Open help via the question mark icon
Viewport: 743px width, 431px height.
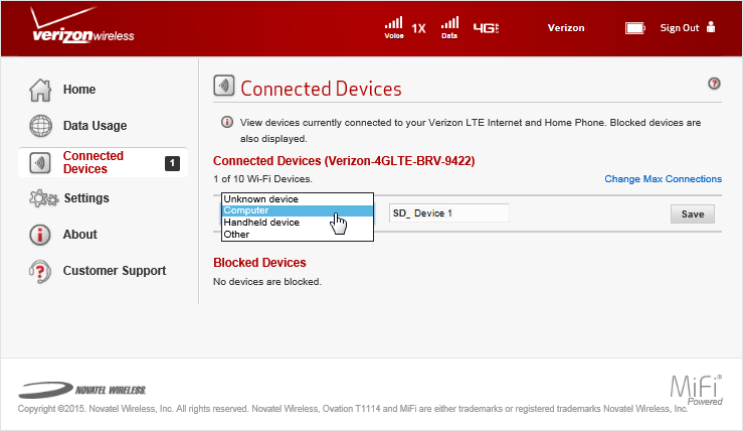[x=714, y=84]
